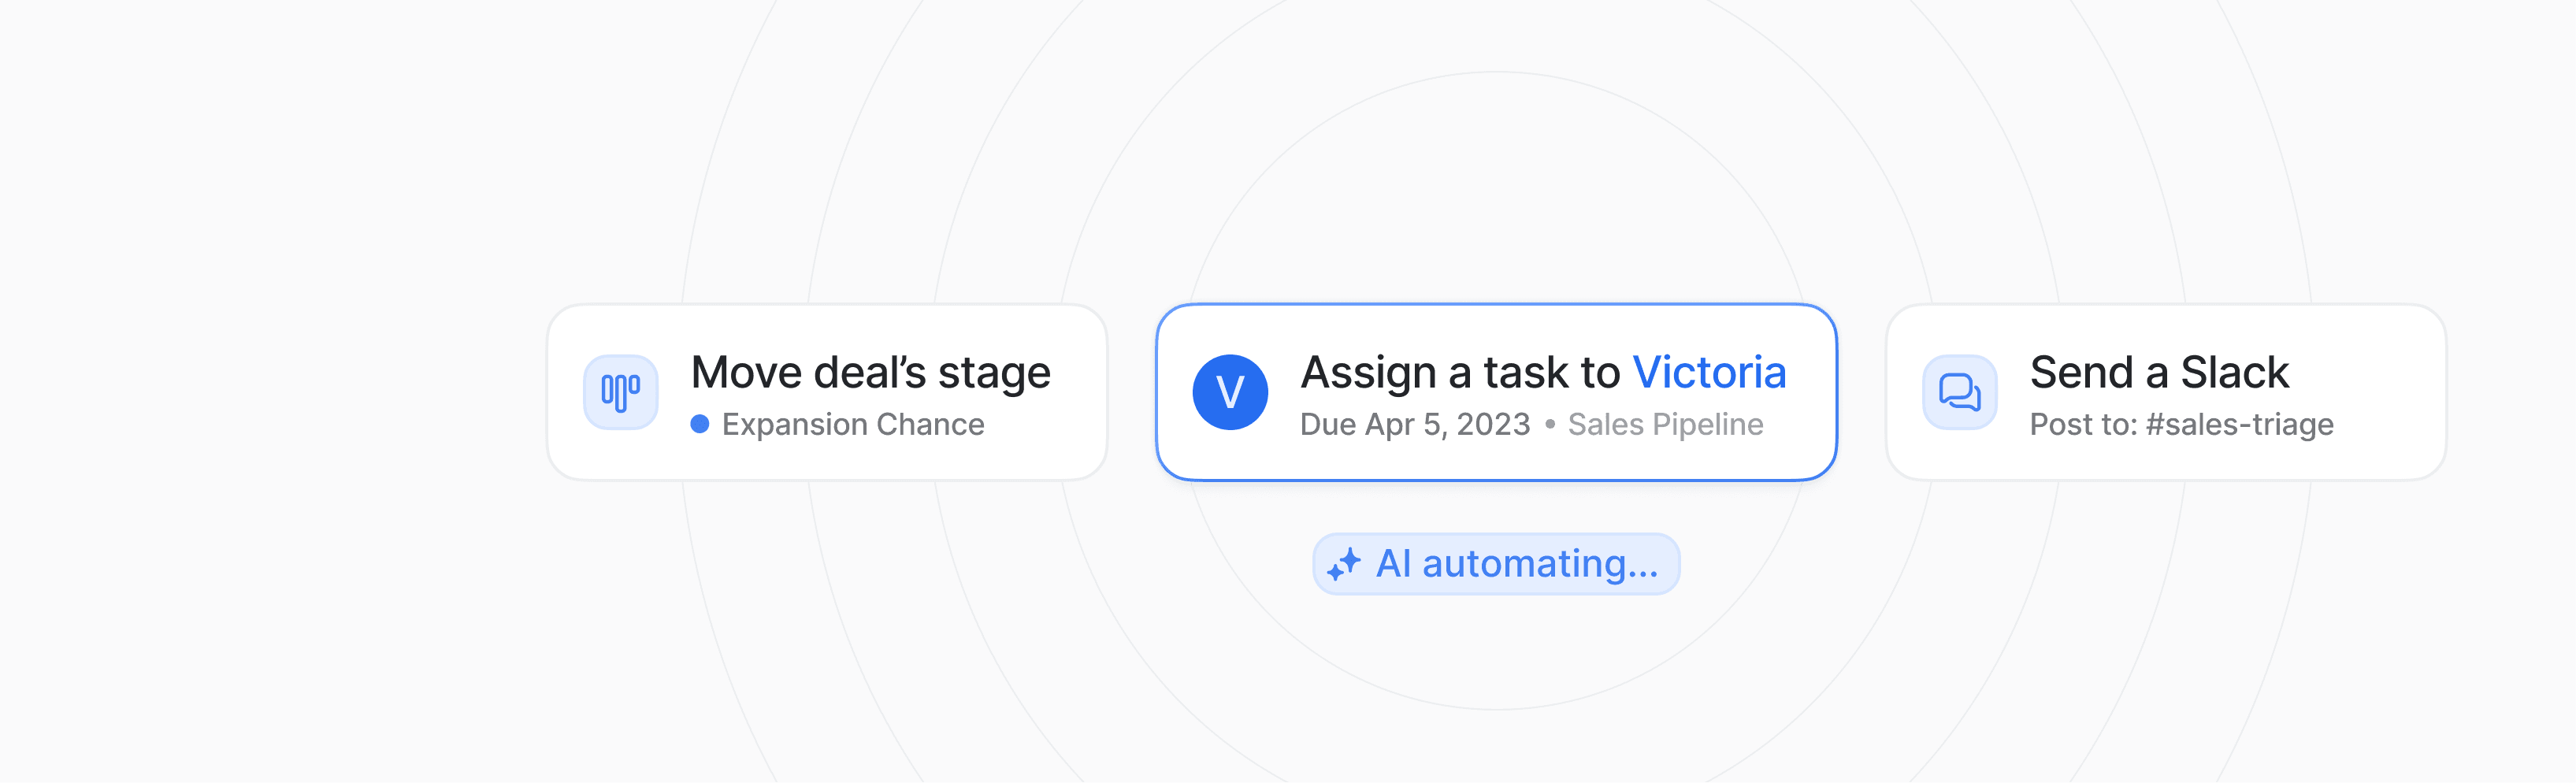Select the Assign a task card
The width and height of the screenshot is (2576, 783).
click(x=1496, y=392)
